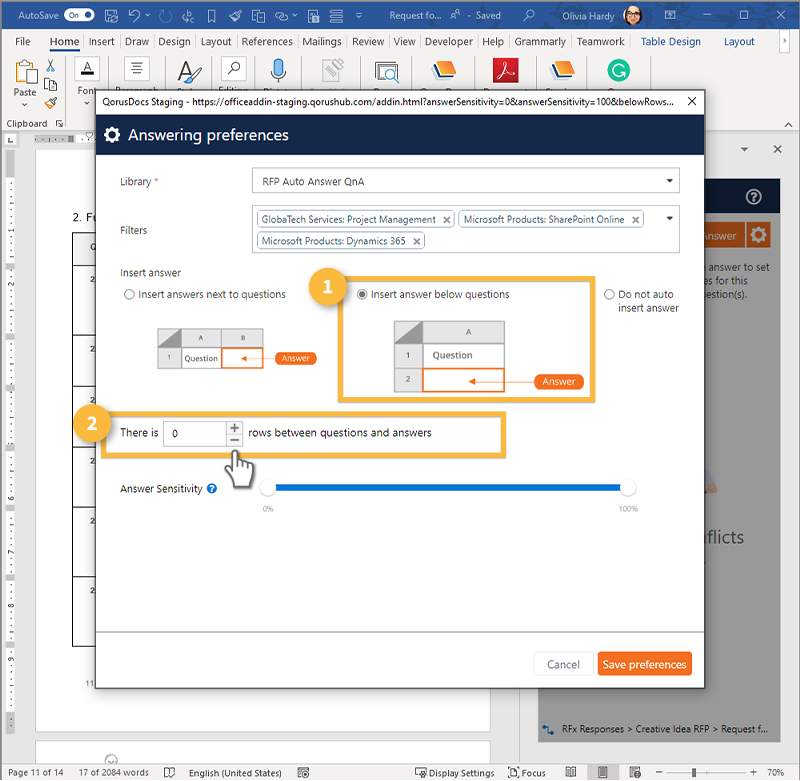Click the Format Painter brush icon
The height and width of the screenshot is (781, 800).
pos(50,104)
